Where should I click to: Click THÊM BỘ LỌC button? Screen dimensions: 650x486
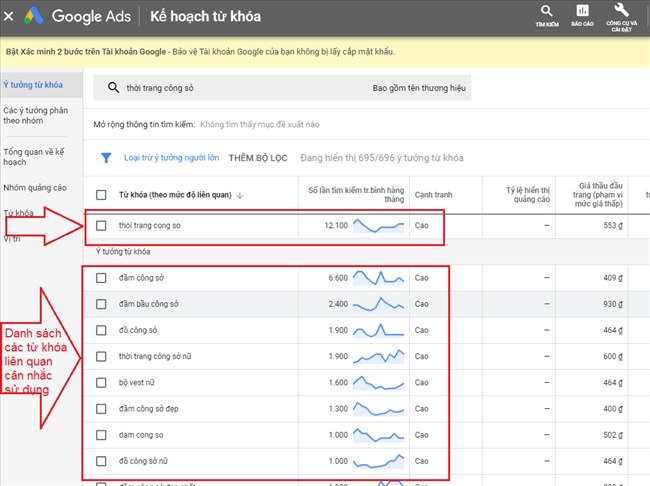pyautogui.click(x=258, y=158)
